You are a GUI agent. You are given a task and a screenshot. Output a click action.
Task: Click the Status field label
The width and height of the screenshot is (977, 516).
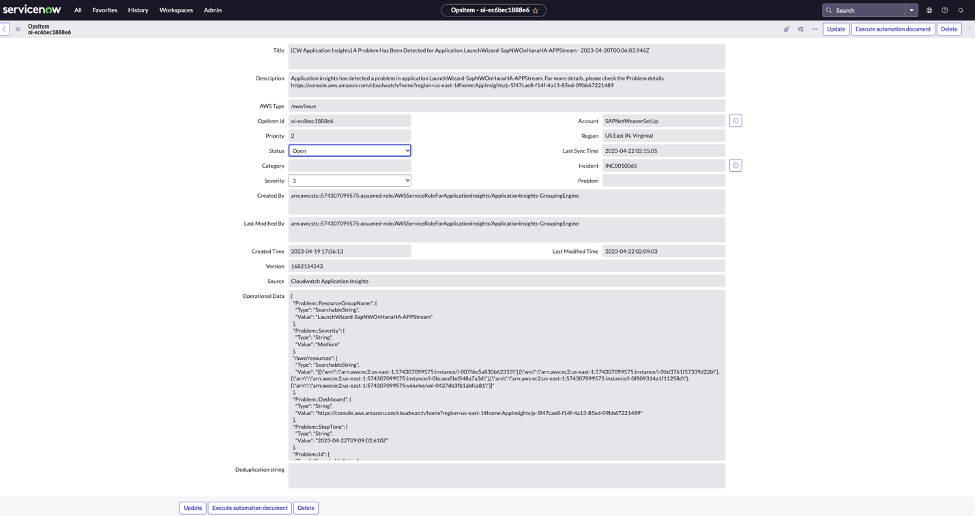pyautogui.click(x=276, y=151)
